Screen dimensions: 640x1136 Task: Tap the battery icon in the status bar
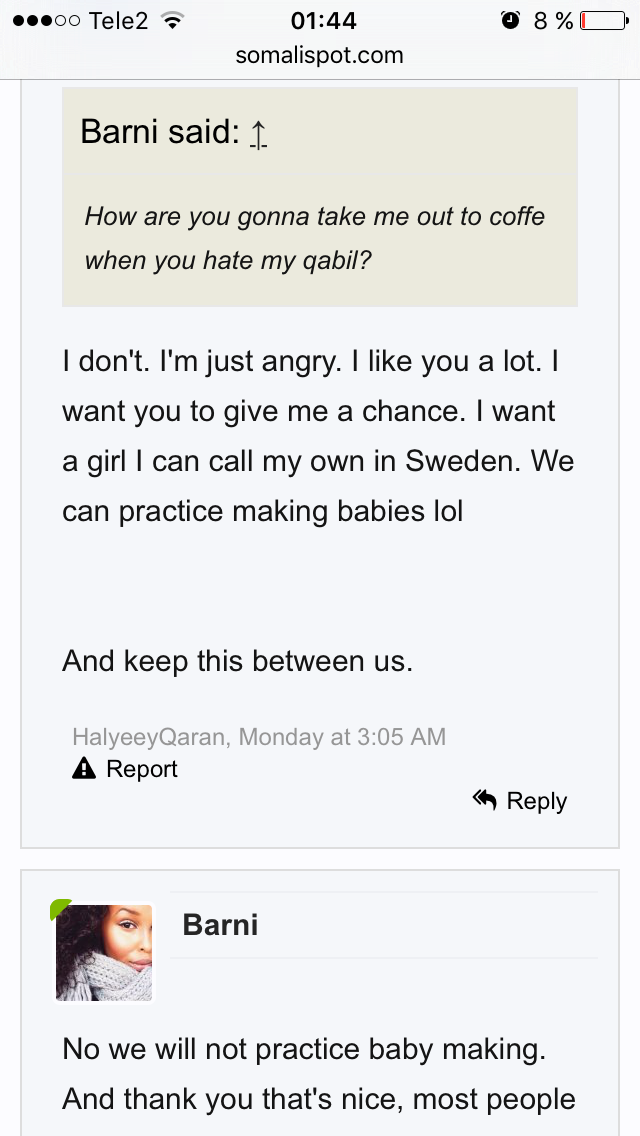coord(604,21)
